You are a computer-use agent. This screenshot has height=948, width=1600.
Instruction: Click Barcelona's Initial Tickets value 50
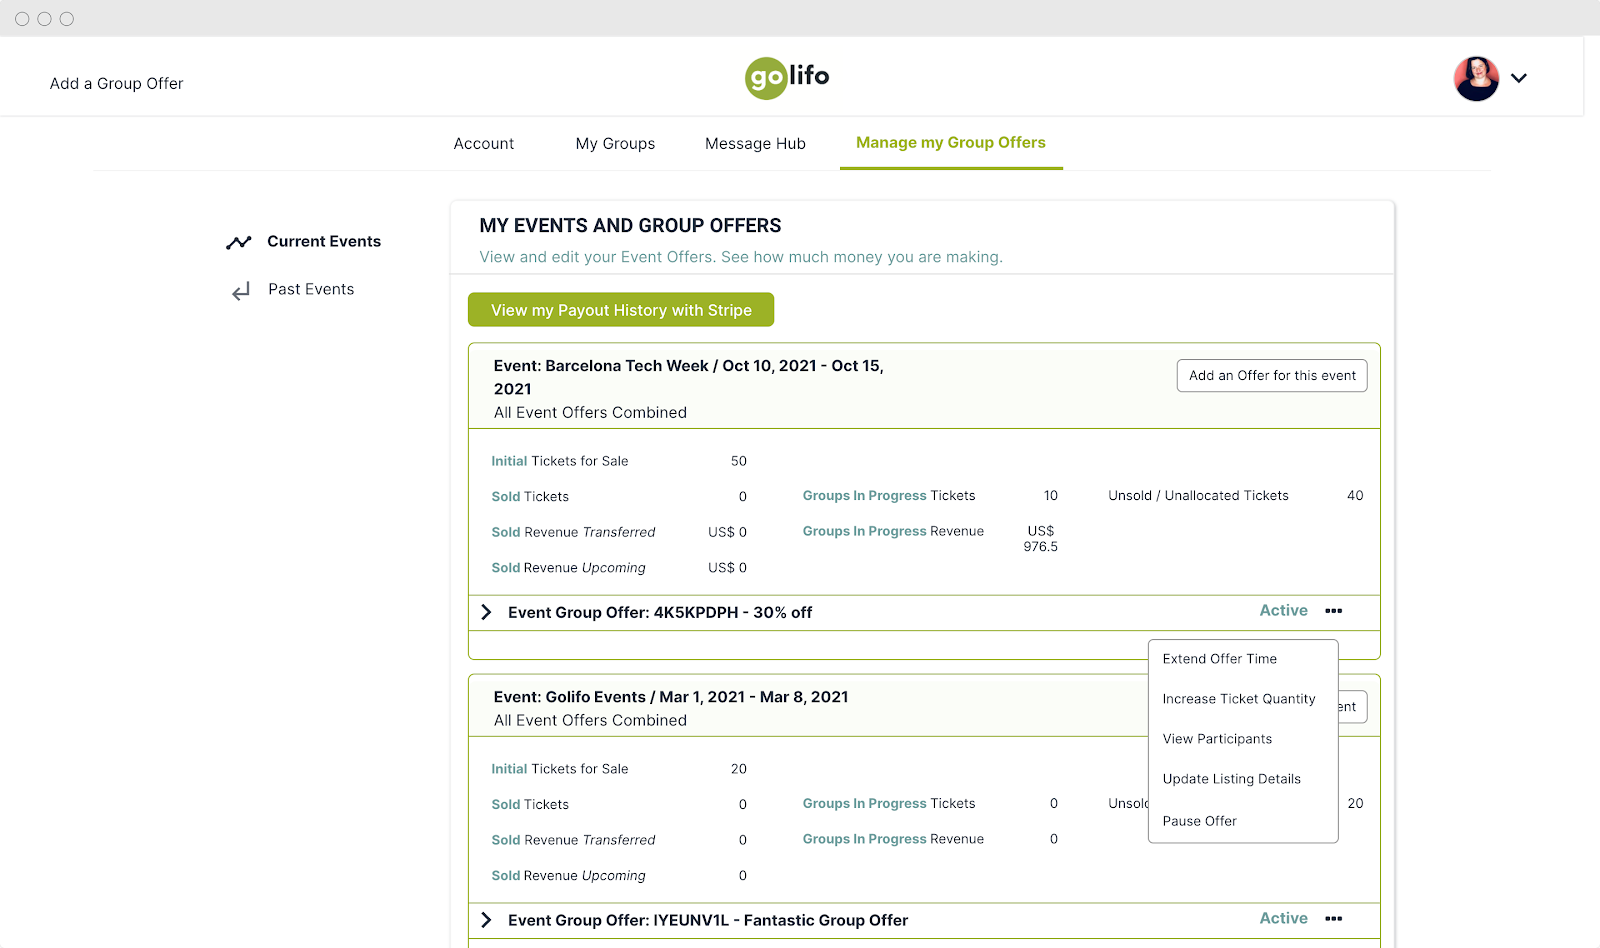(739, 461)
